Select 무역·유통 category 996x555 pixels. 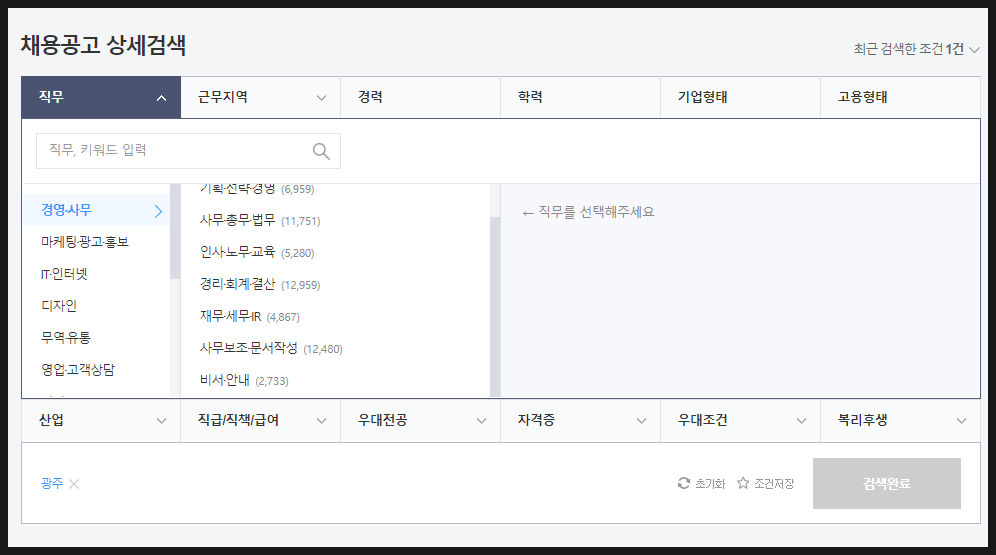coord(97,337)
